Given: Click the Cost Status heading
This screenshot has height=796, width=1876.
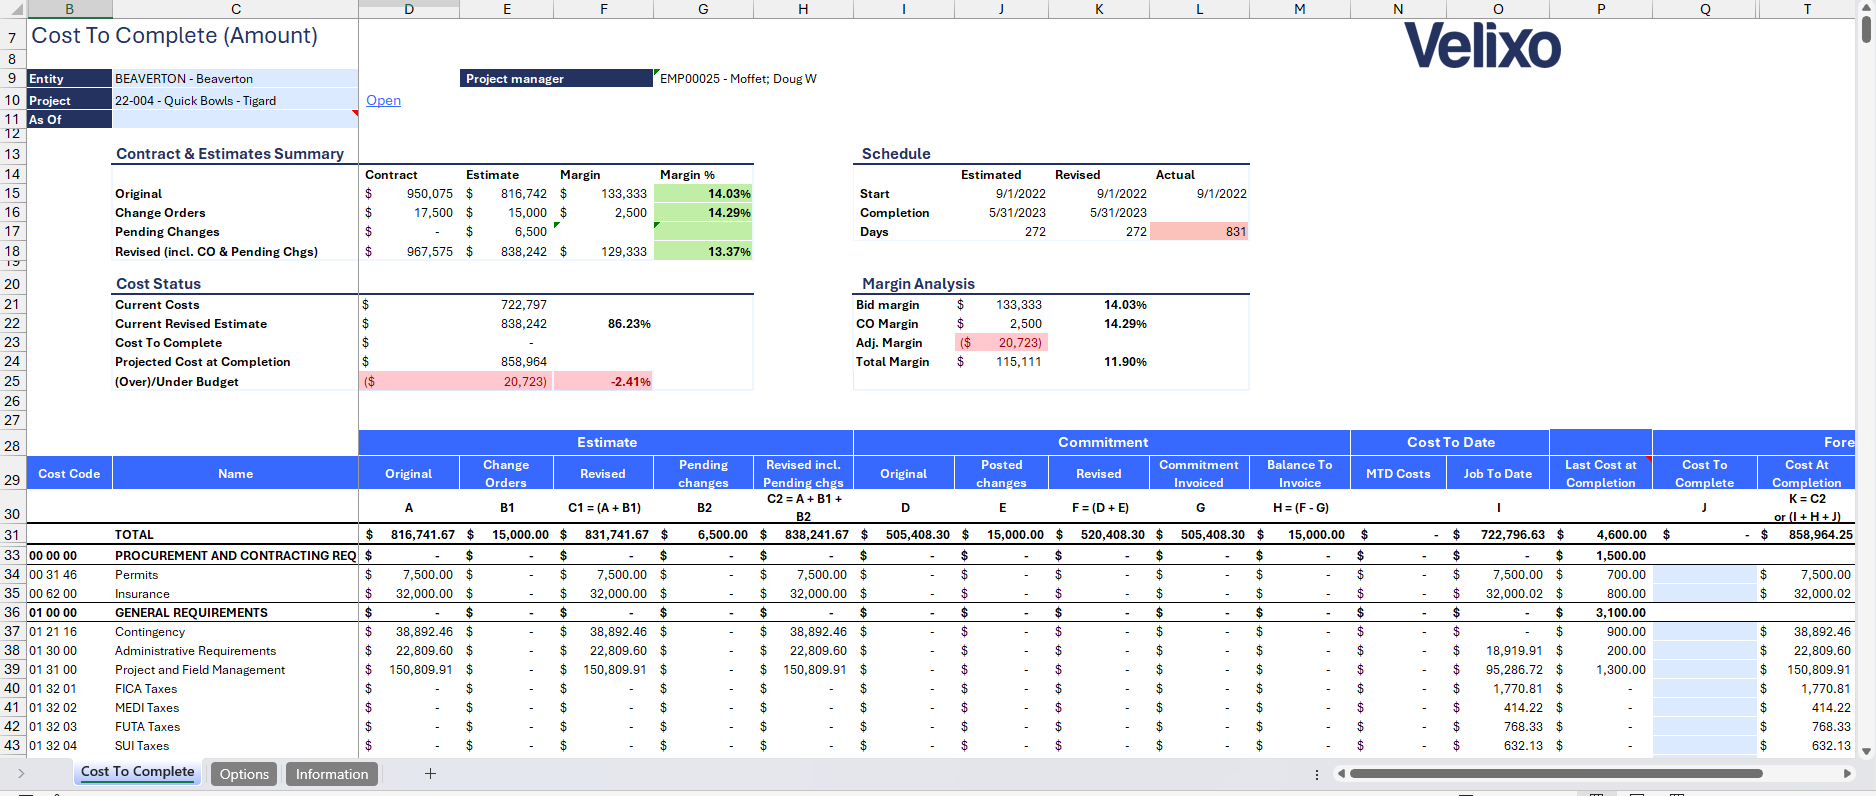Looking at the screenshot, I should [x=158, y=284].
